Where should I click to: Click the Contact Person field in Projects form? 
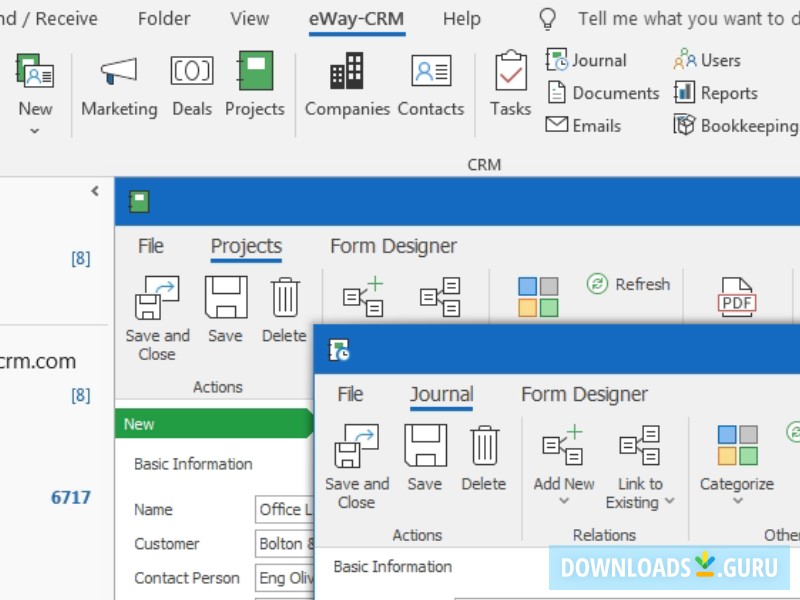tap(285, 578)
